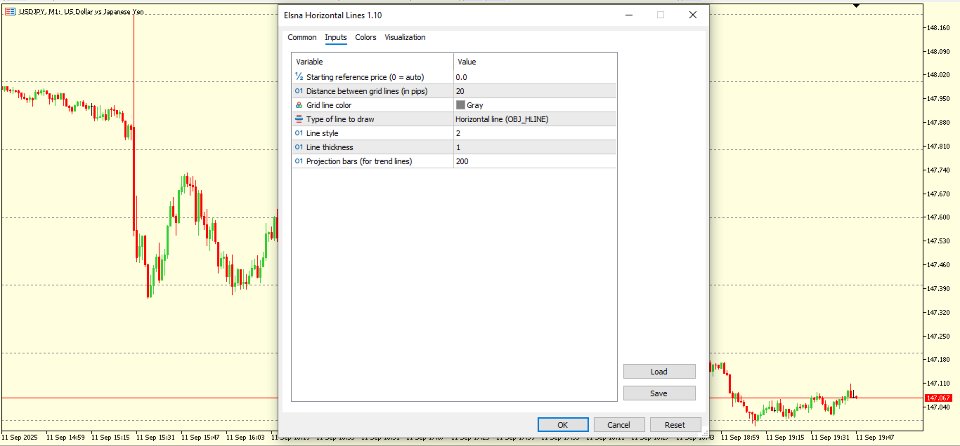
Task: Click the 148.160 price on the chart scale
Action: (x=938, y=28)
